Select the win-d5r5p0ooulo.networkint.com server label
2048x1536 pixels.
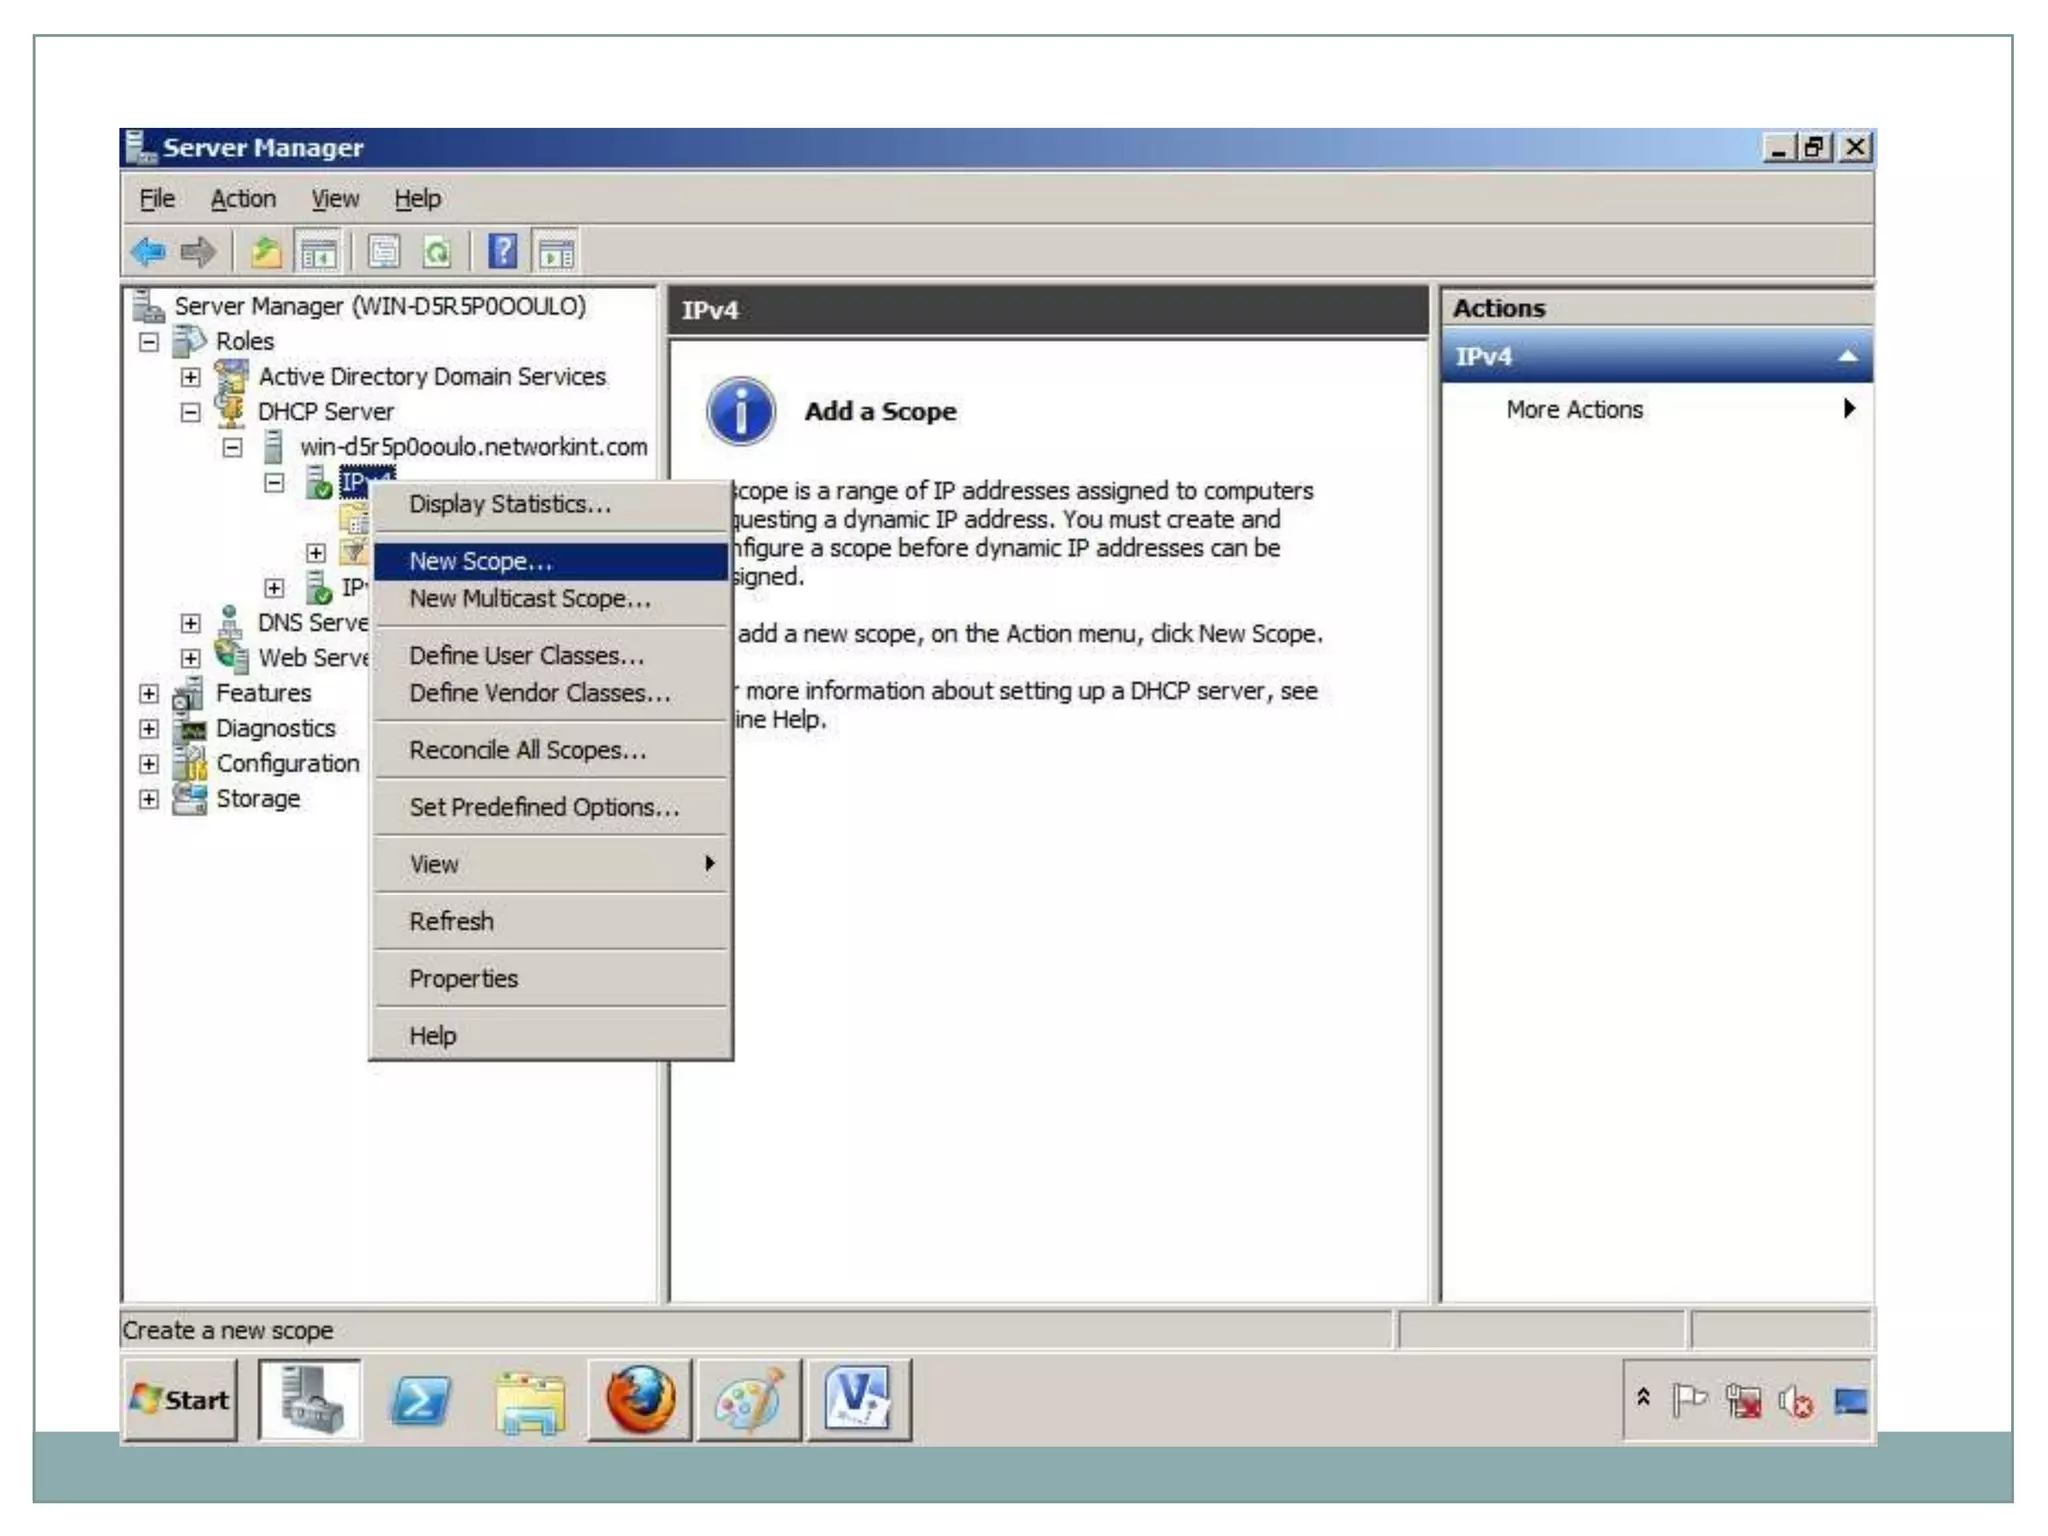point(473,447)
